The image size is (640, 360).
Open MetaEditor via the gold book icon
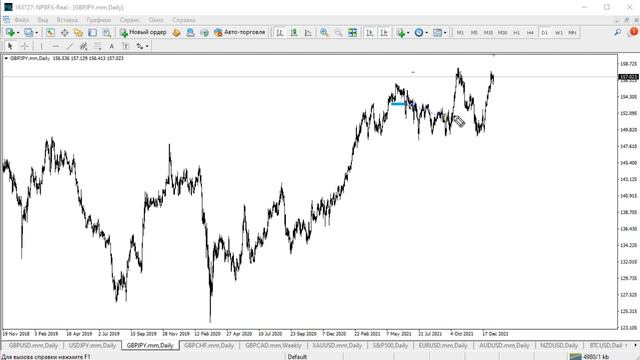(176, 33)
